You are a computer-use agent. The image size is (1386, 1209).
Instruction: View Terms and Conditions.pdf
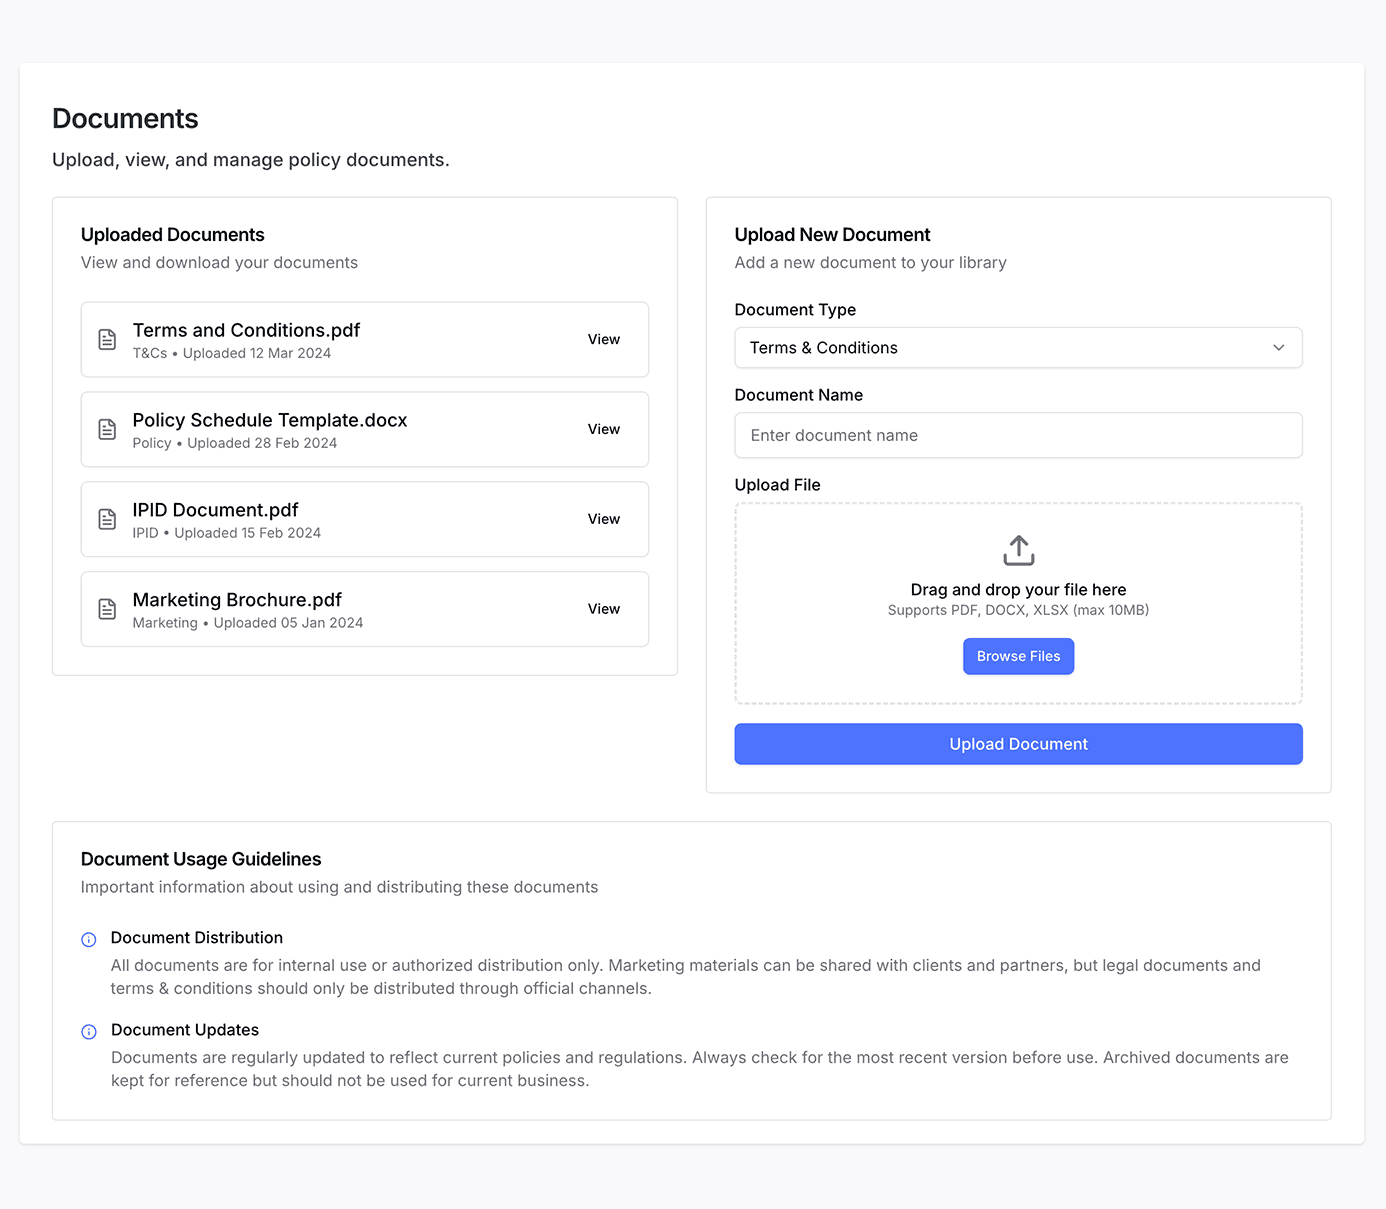(x=603, y=340)
